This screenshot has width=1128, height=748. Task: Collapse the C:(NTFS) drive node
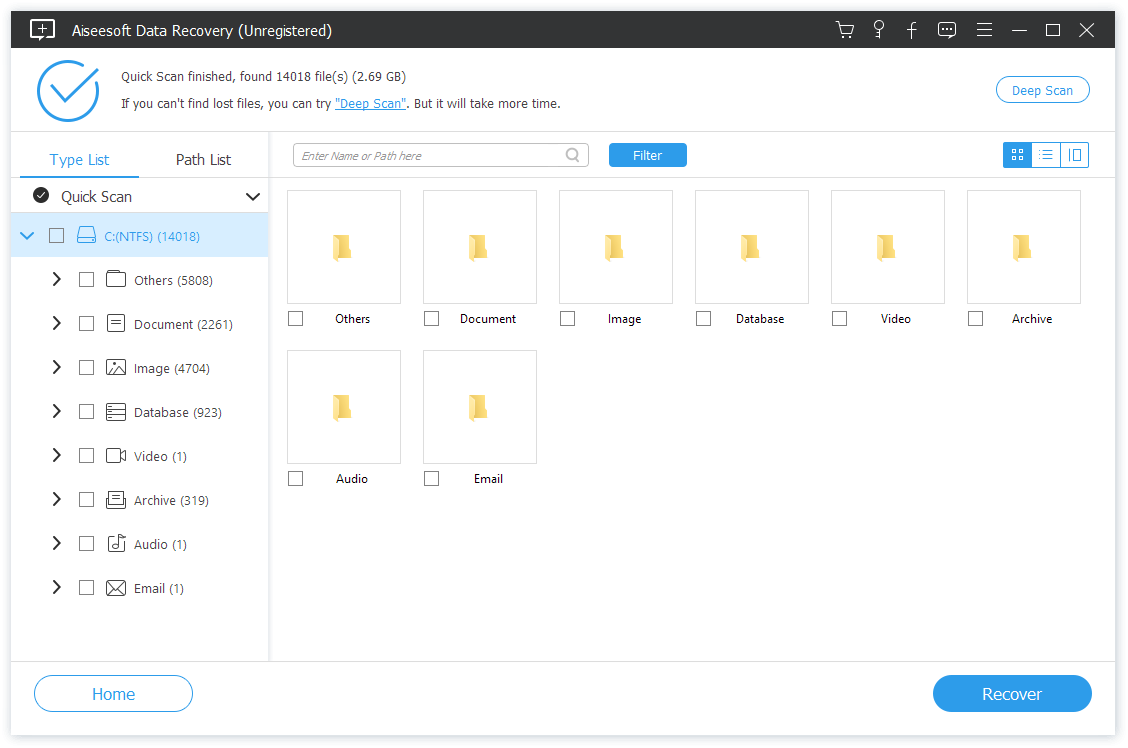(x=27, y=235)
